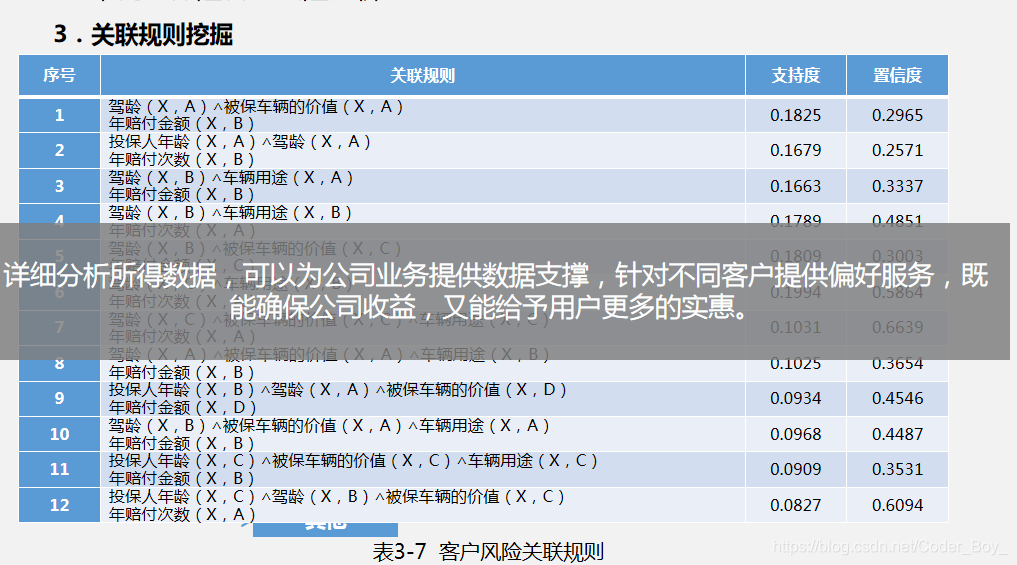Select row number 9 cell

point(59,398)
